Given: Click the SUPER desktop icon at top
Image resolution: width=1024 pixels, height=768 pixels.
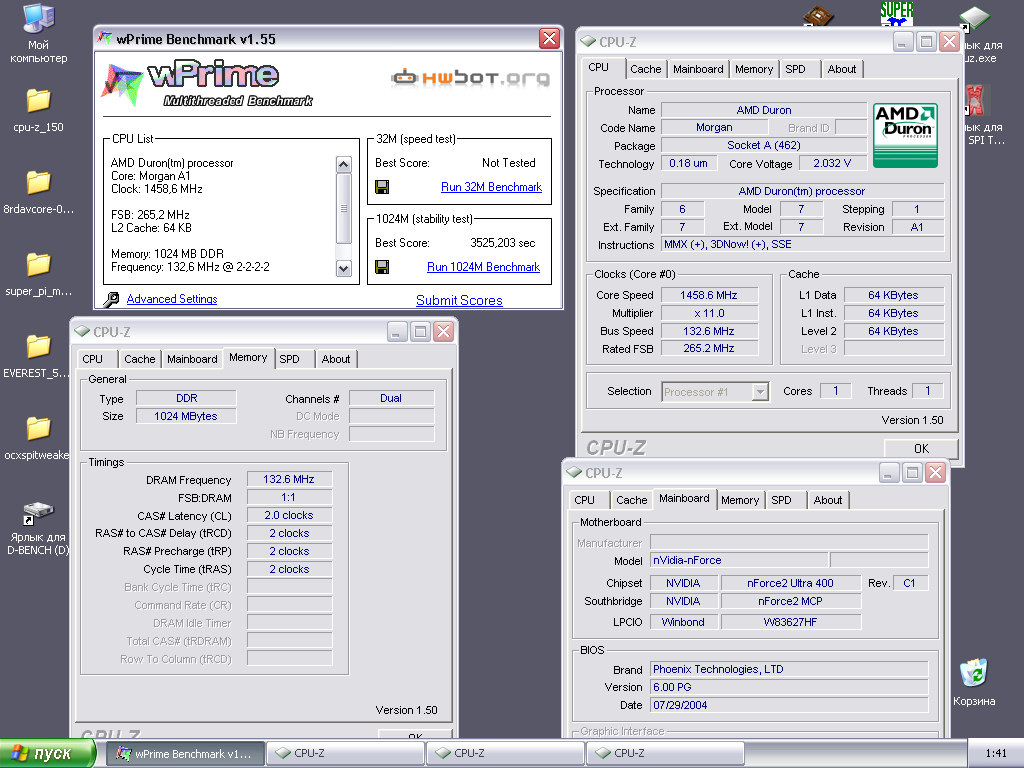Looking at the screenshot, I should pyautogui.click(x=896, y=13).
